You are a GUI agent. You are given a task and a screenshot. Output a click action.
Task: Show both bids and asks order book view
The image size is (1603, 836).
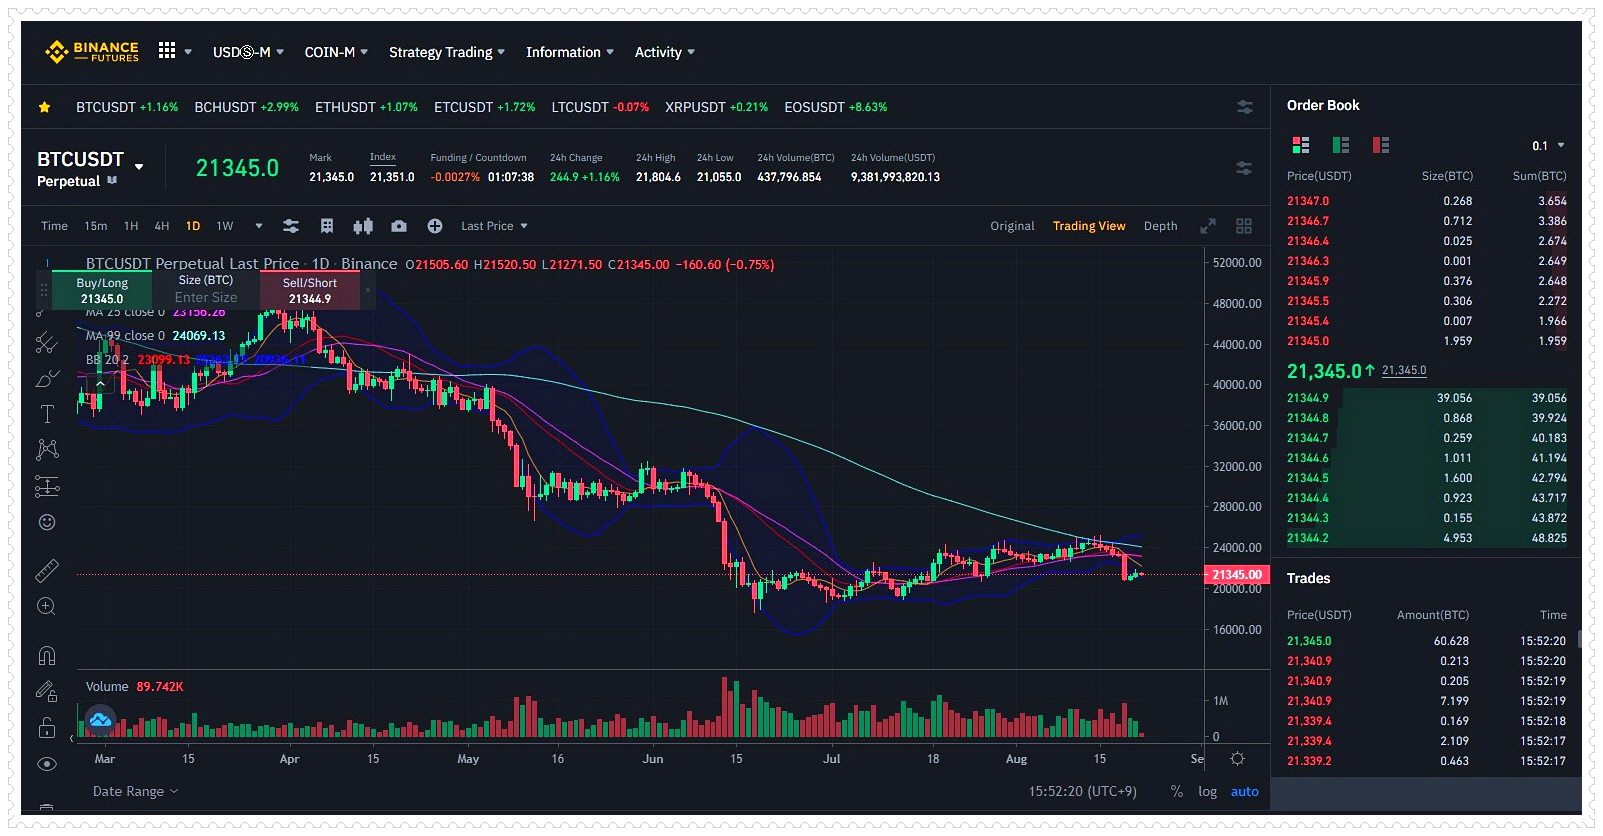pos(1301,145)
